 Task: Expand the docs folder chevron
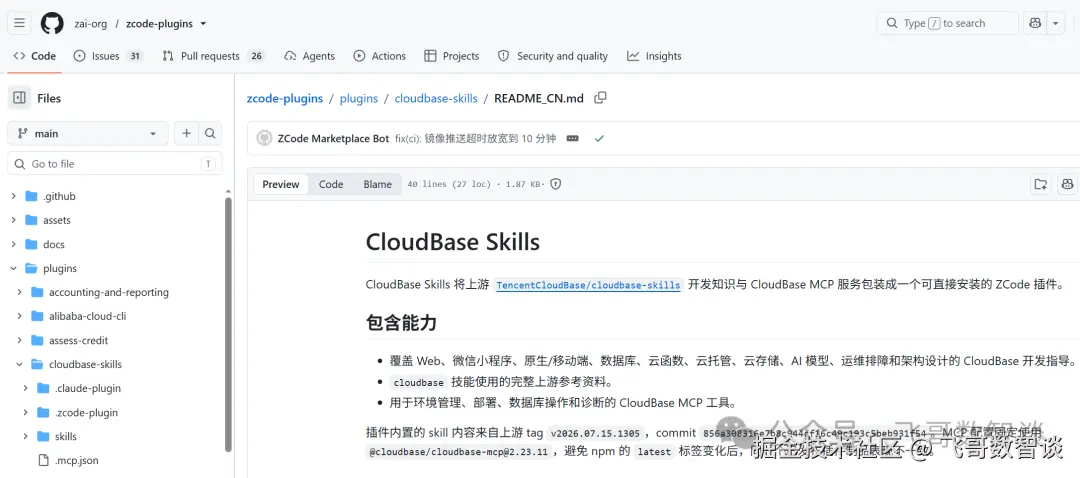point(13,245)
